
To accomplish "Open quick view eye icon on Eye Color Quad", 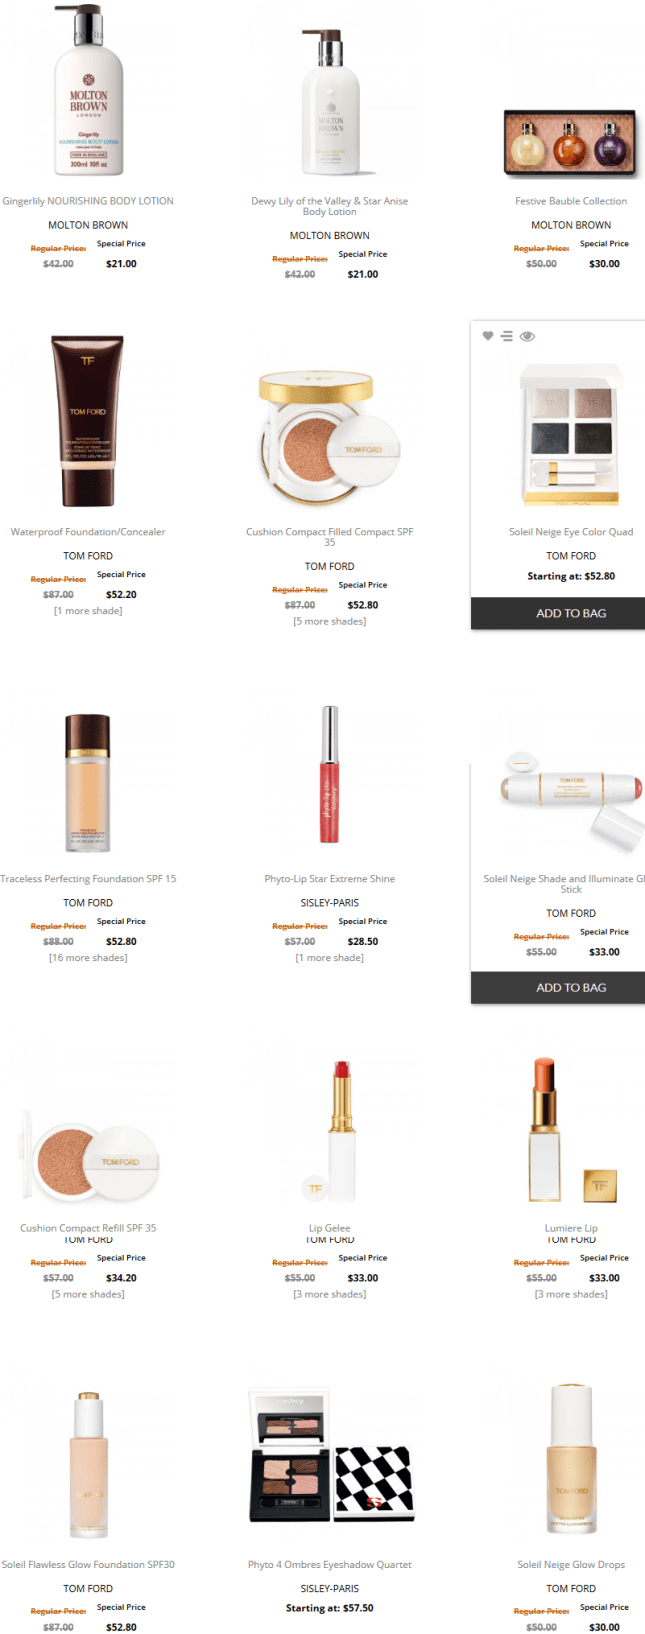I will click(527, 336).
